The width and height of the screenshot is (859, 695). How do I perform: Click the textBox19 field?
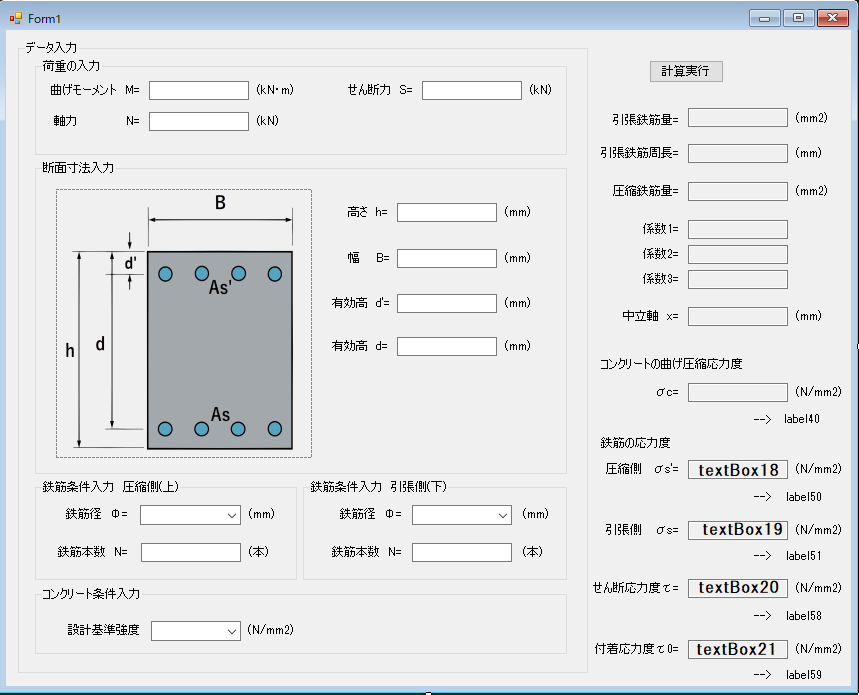(x=738, y=530)
